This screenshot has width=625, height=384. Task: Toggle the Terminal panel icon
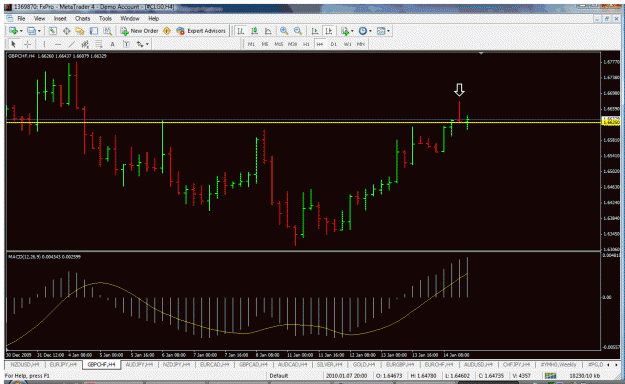click(94, 31)
